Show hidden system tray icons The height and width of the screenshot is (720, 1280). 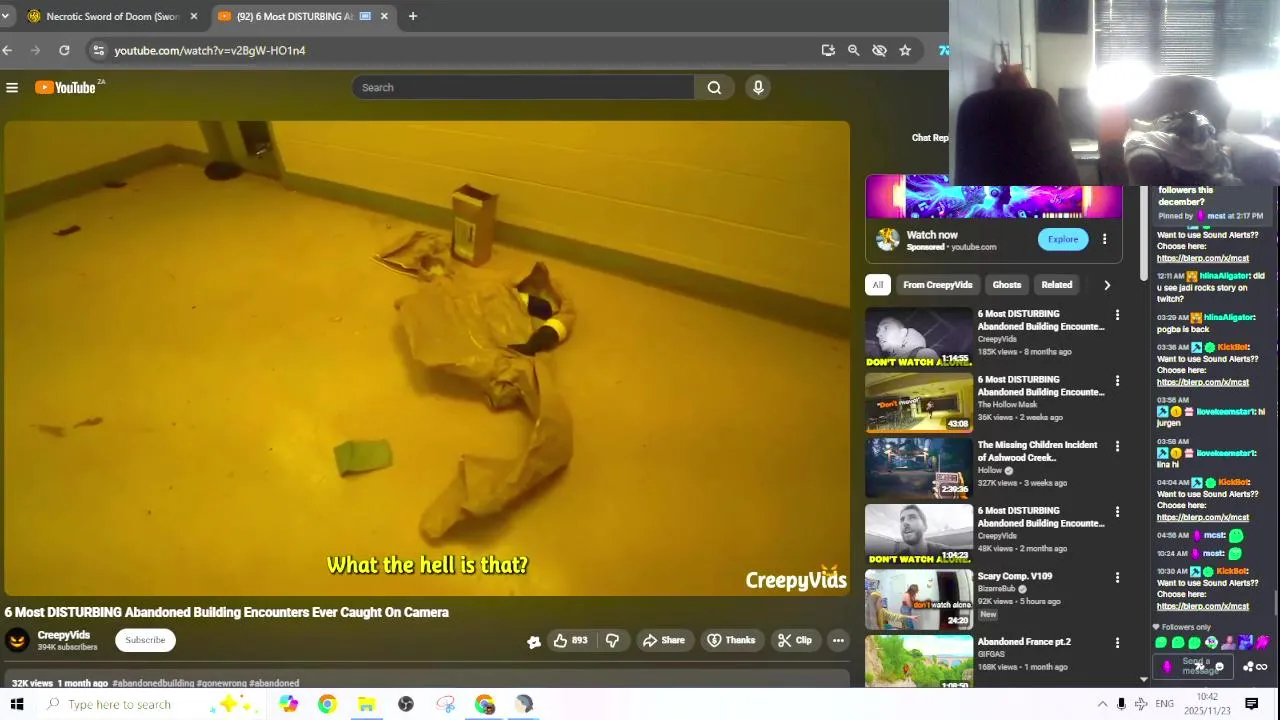1102,704
